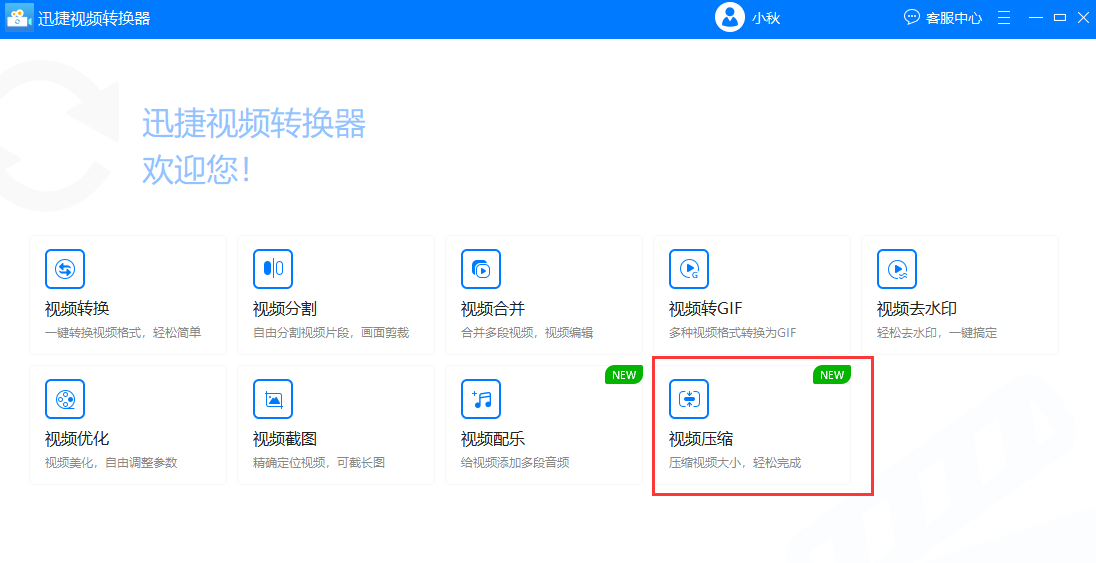Click the 视频合并 merge icon
The height and width of the screenshot is (563, 1096).
[481, 269]
